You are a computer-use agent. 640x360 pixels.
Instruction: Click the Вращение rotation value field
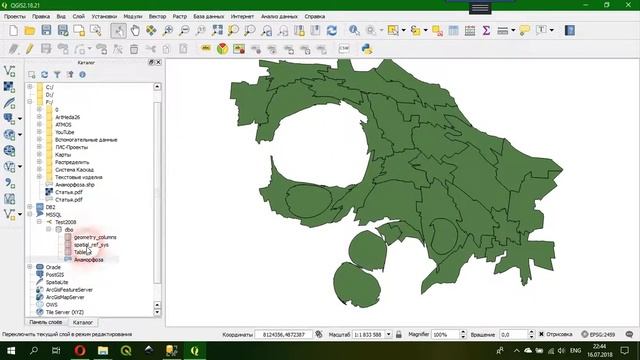pyautogui.click(x=514, y=334)
